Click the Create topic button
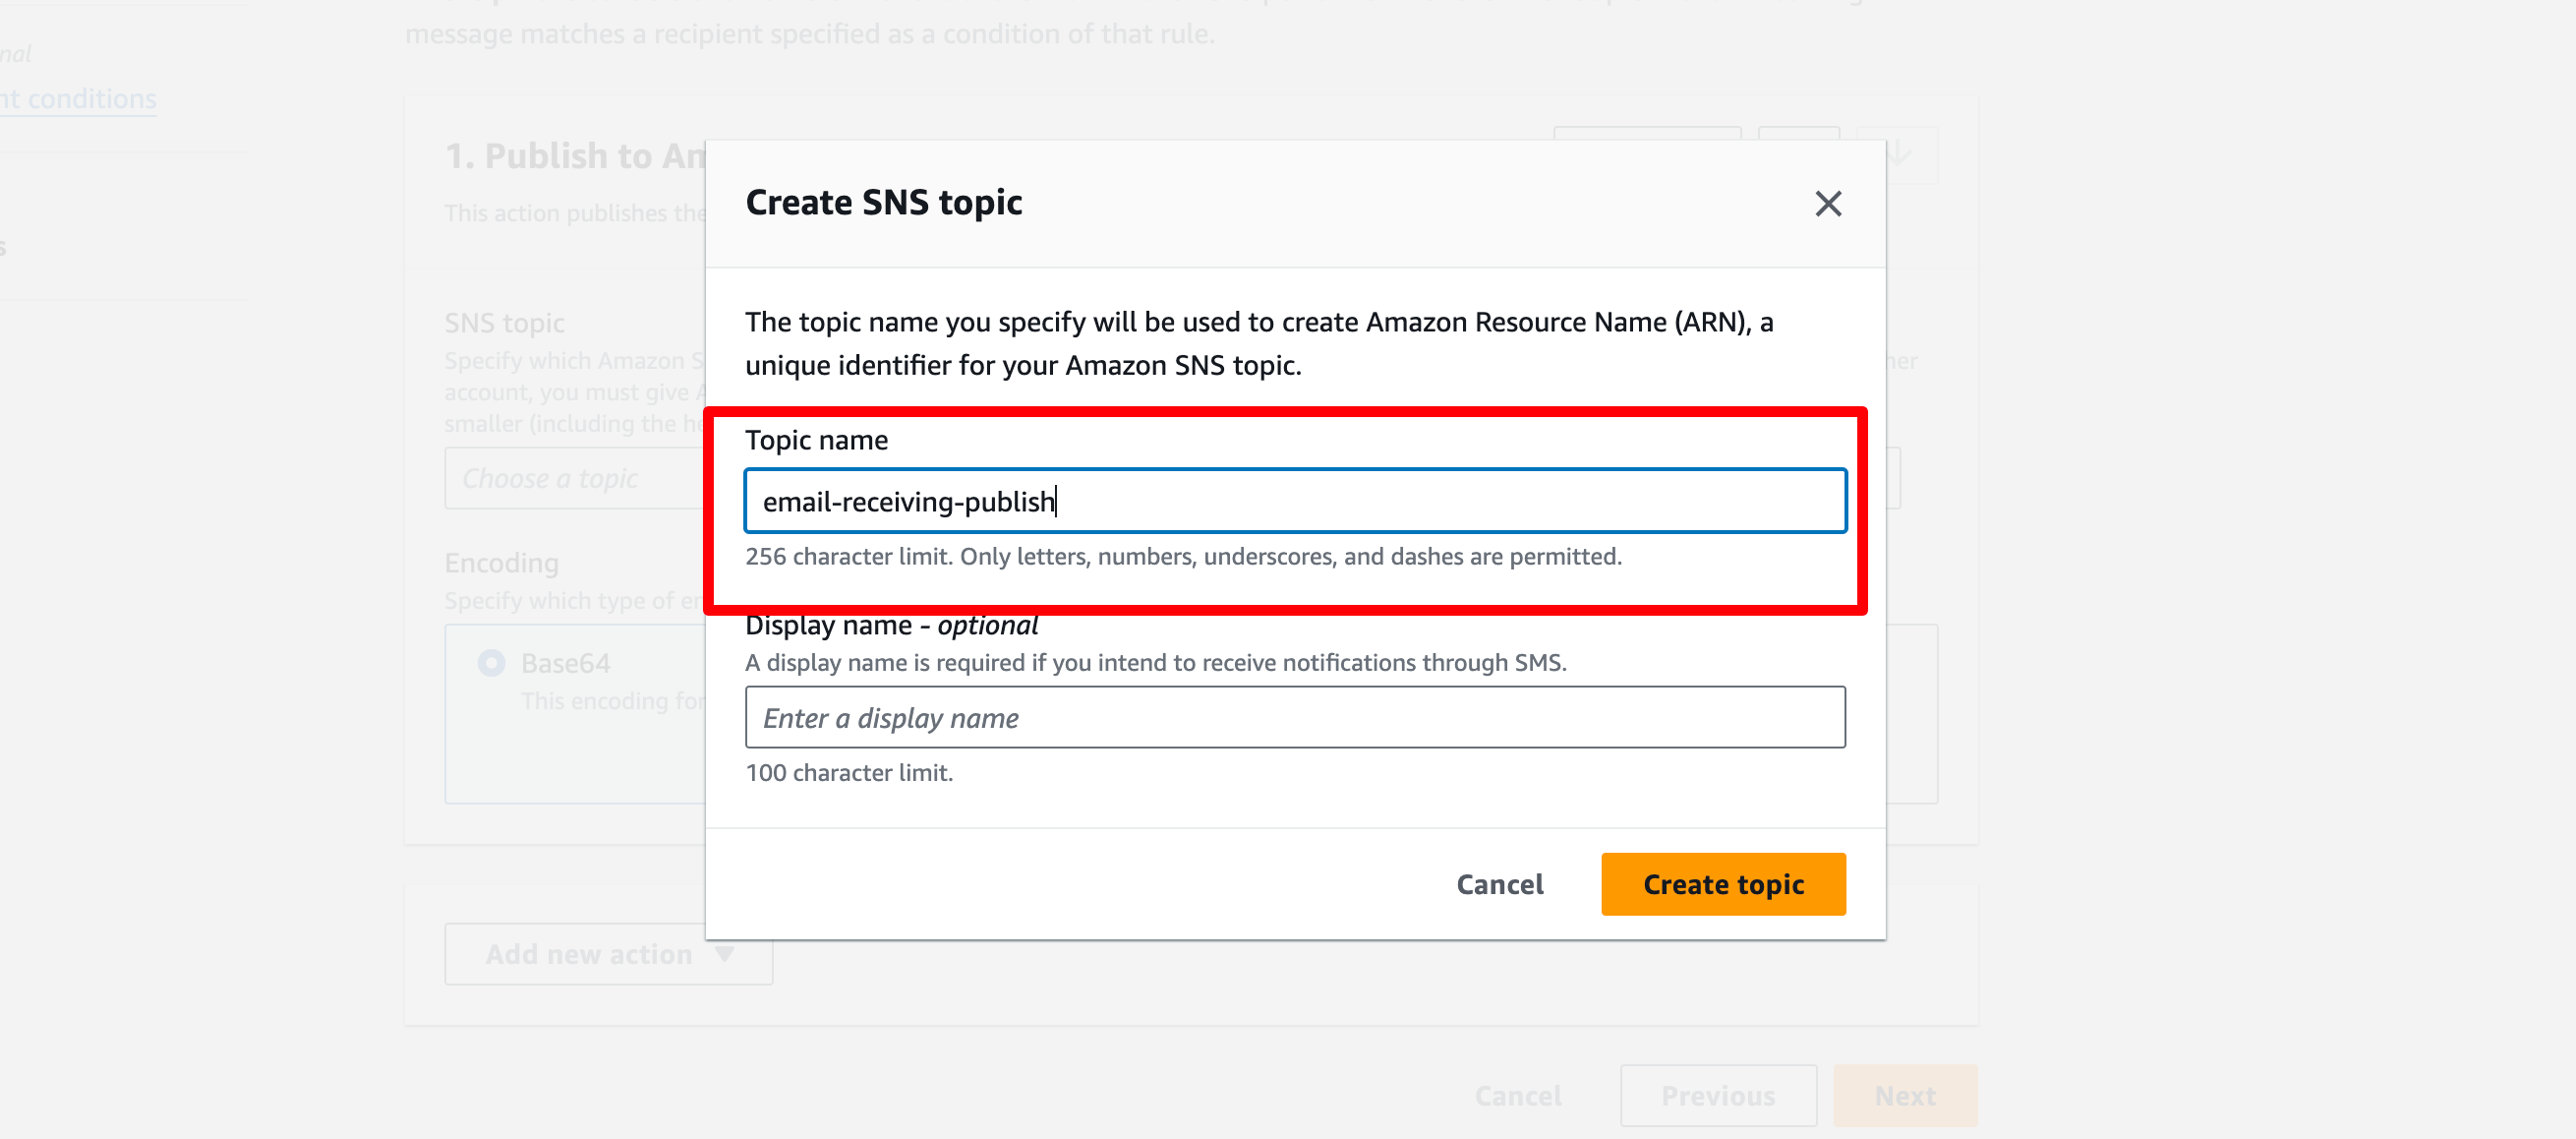Viewport: 2576px width, 1139px height. 1722,884
